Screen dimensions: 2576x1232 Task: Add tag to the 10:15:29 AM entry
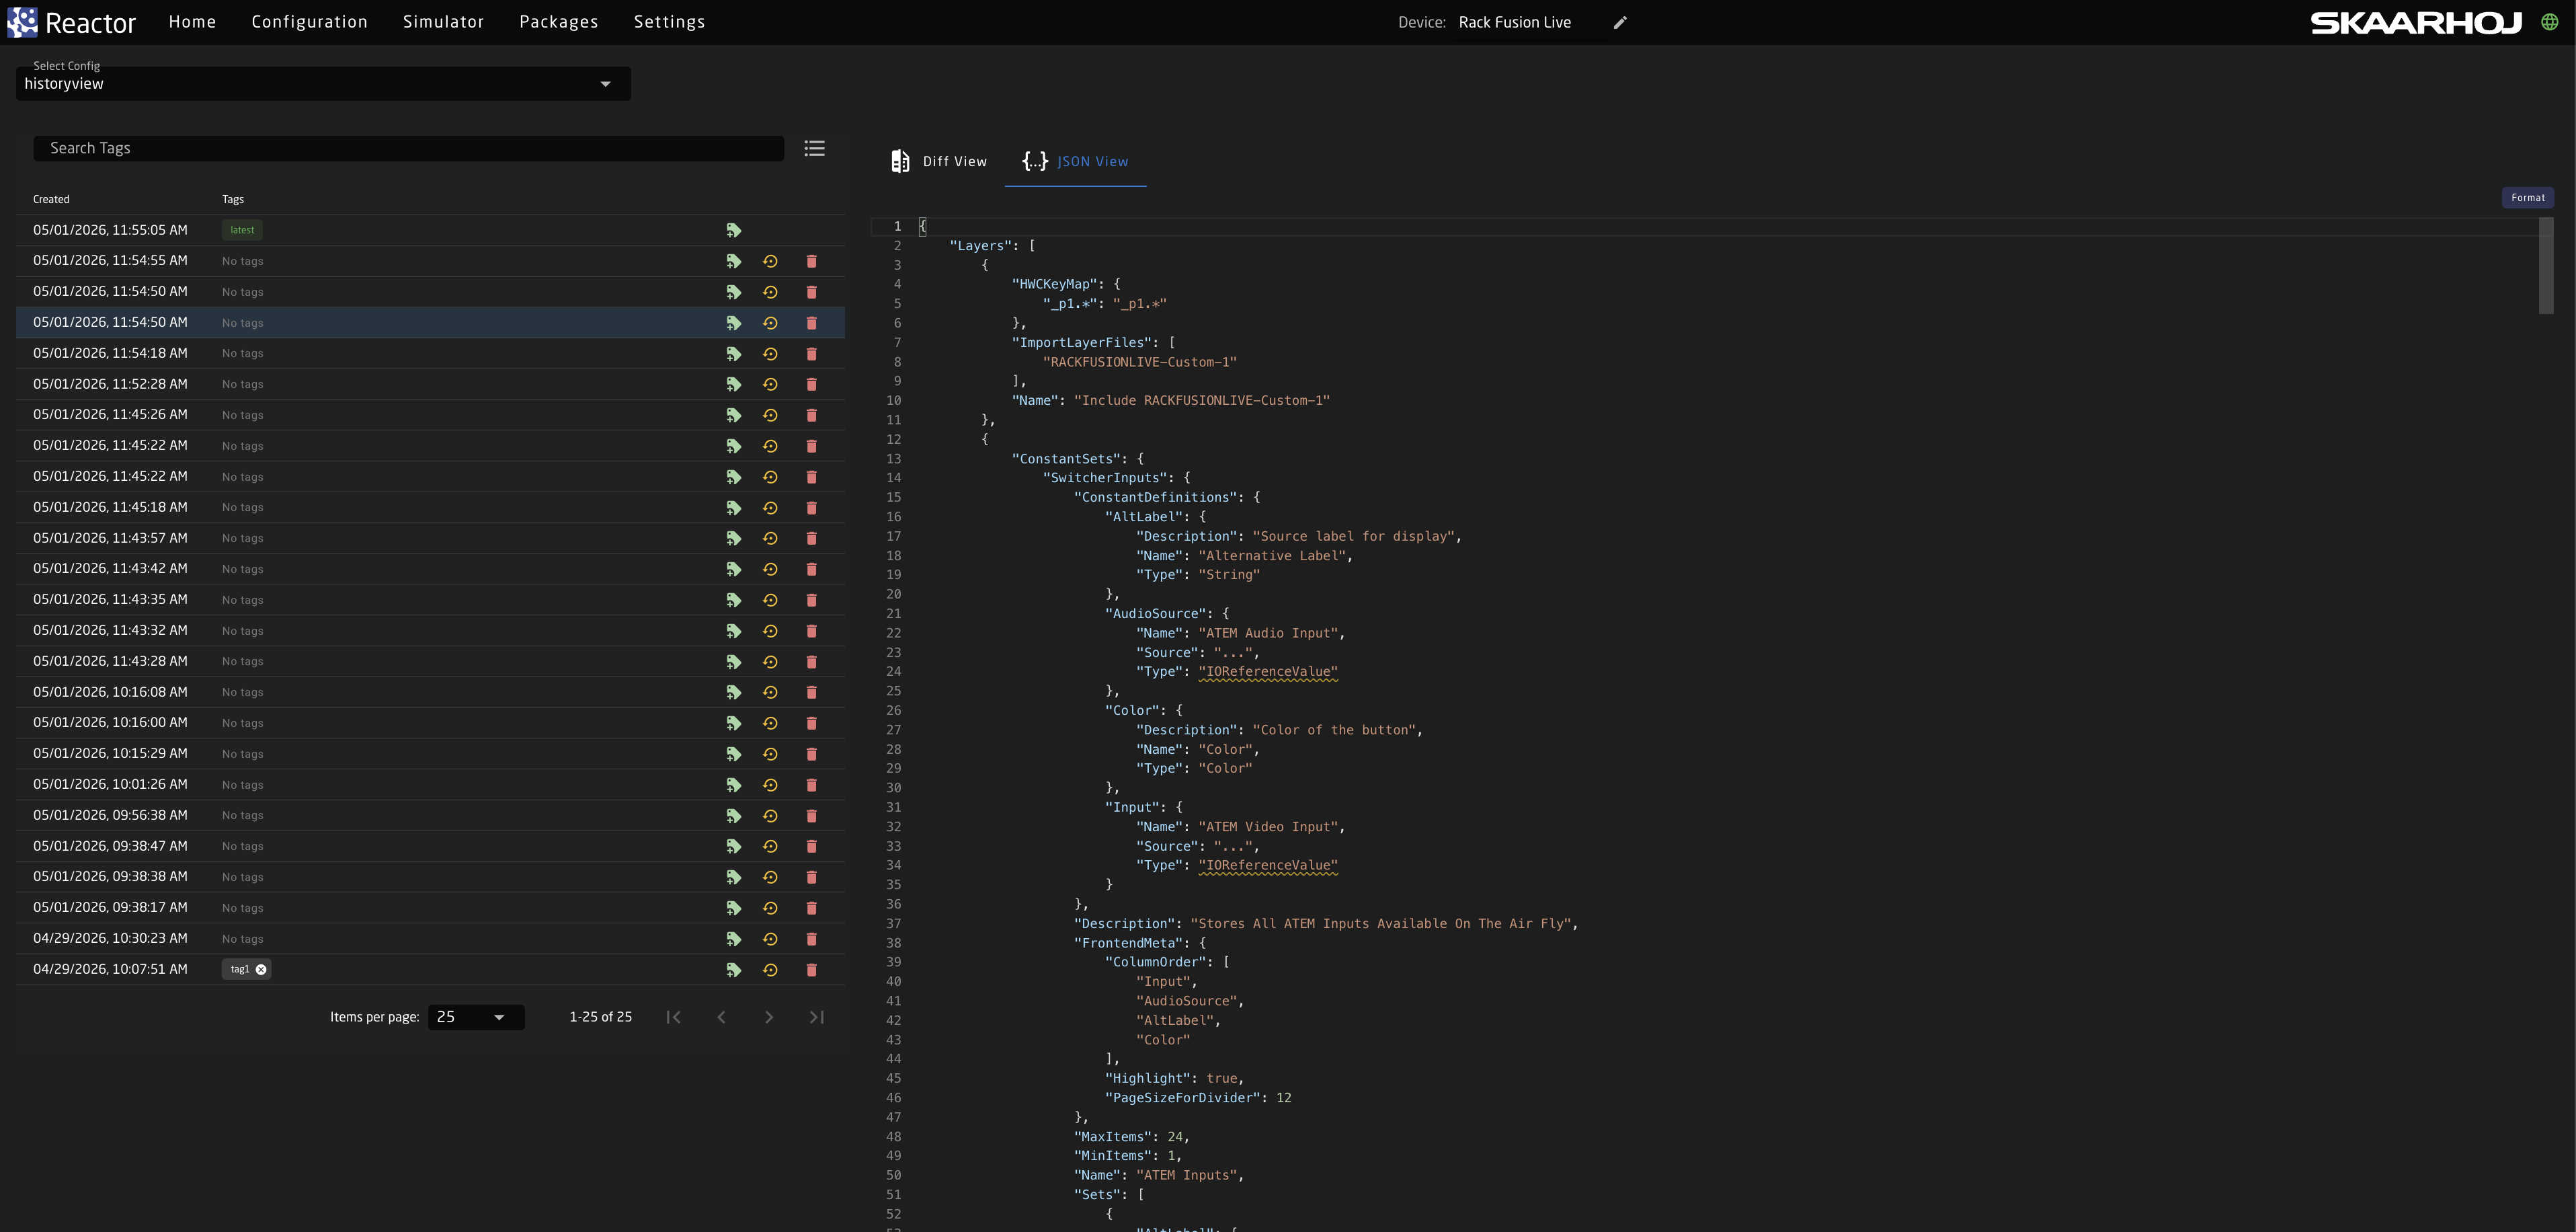click(x=733, y=754)
